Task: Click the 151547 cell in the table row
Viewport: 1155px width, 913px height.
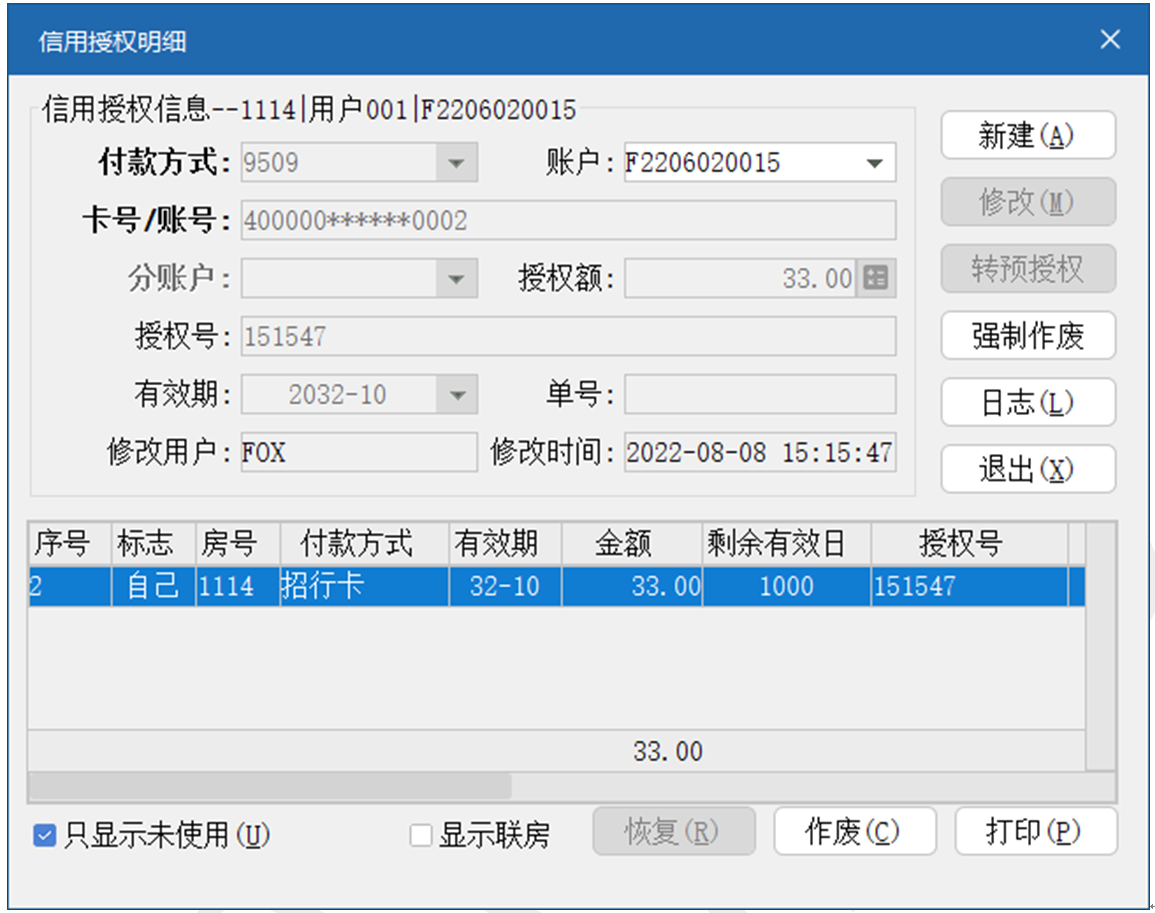Action: (x=969, y=587)
